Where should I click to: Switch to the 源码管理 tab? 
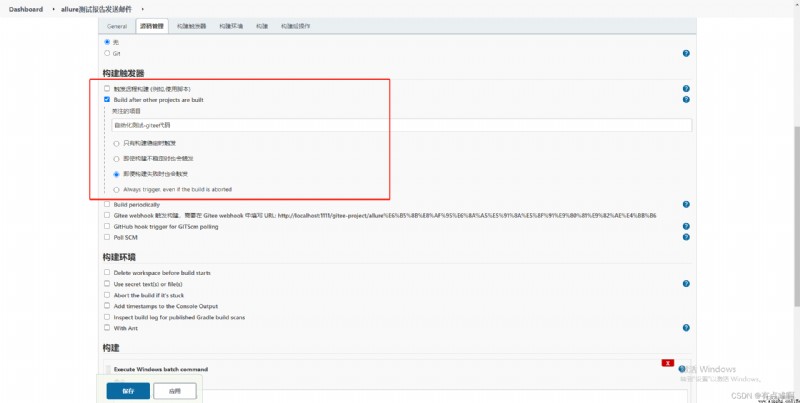click(x=152, y=26)
